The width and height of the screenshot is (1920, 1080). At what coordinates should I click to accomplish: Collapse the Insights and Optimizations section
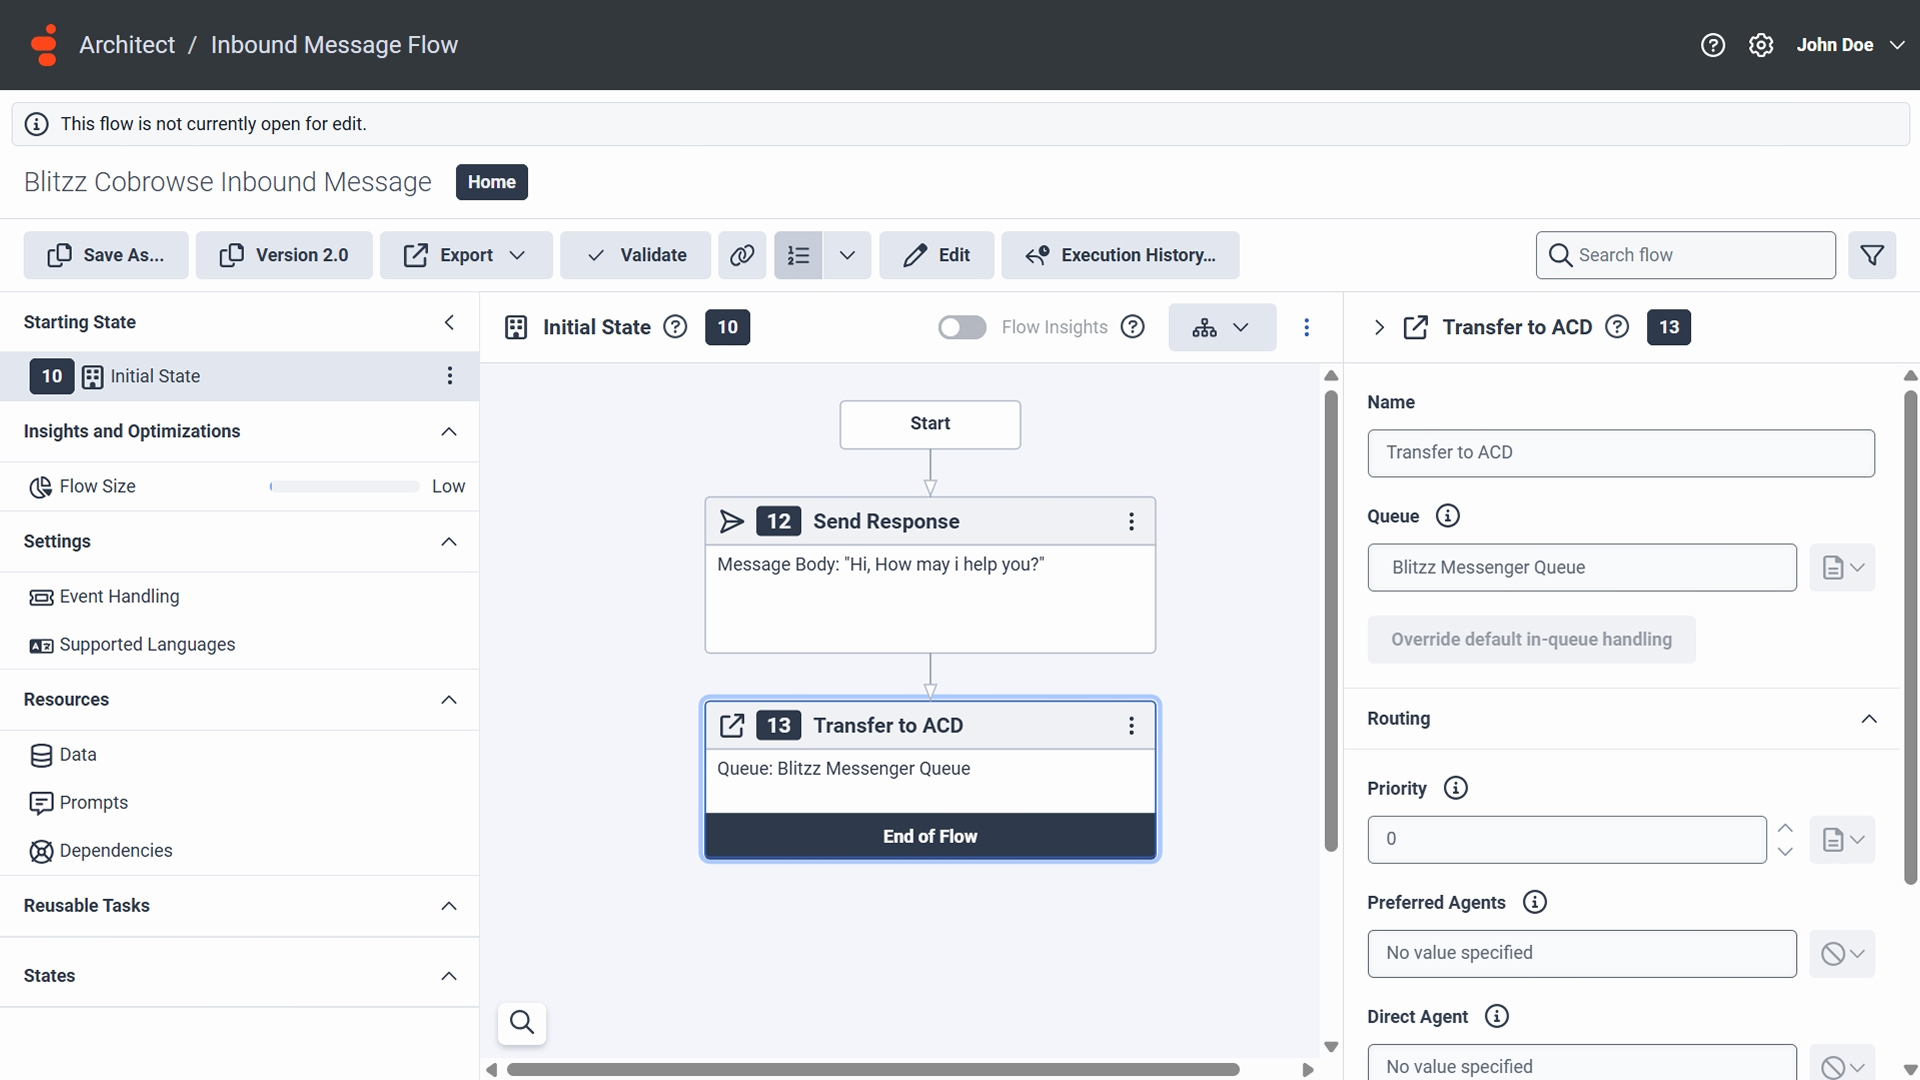(x=449, y=431)
